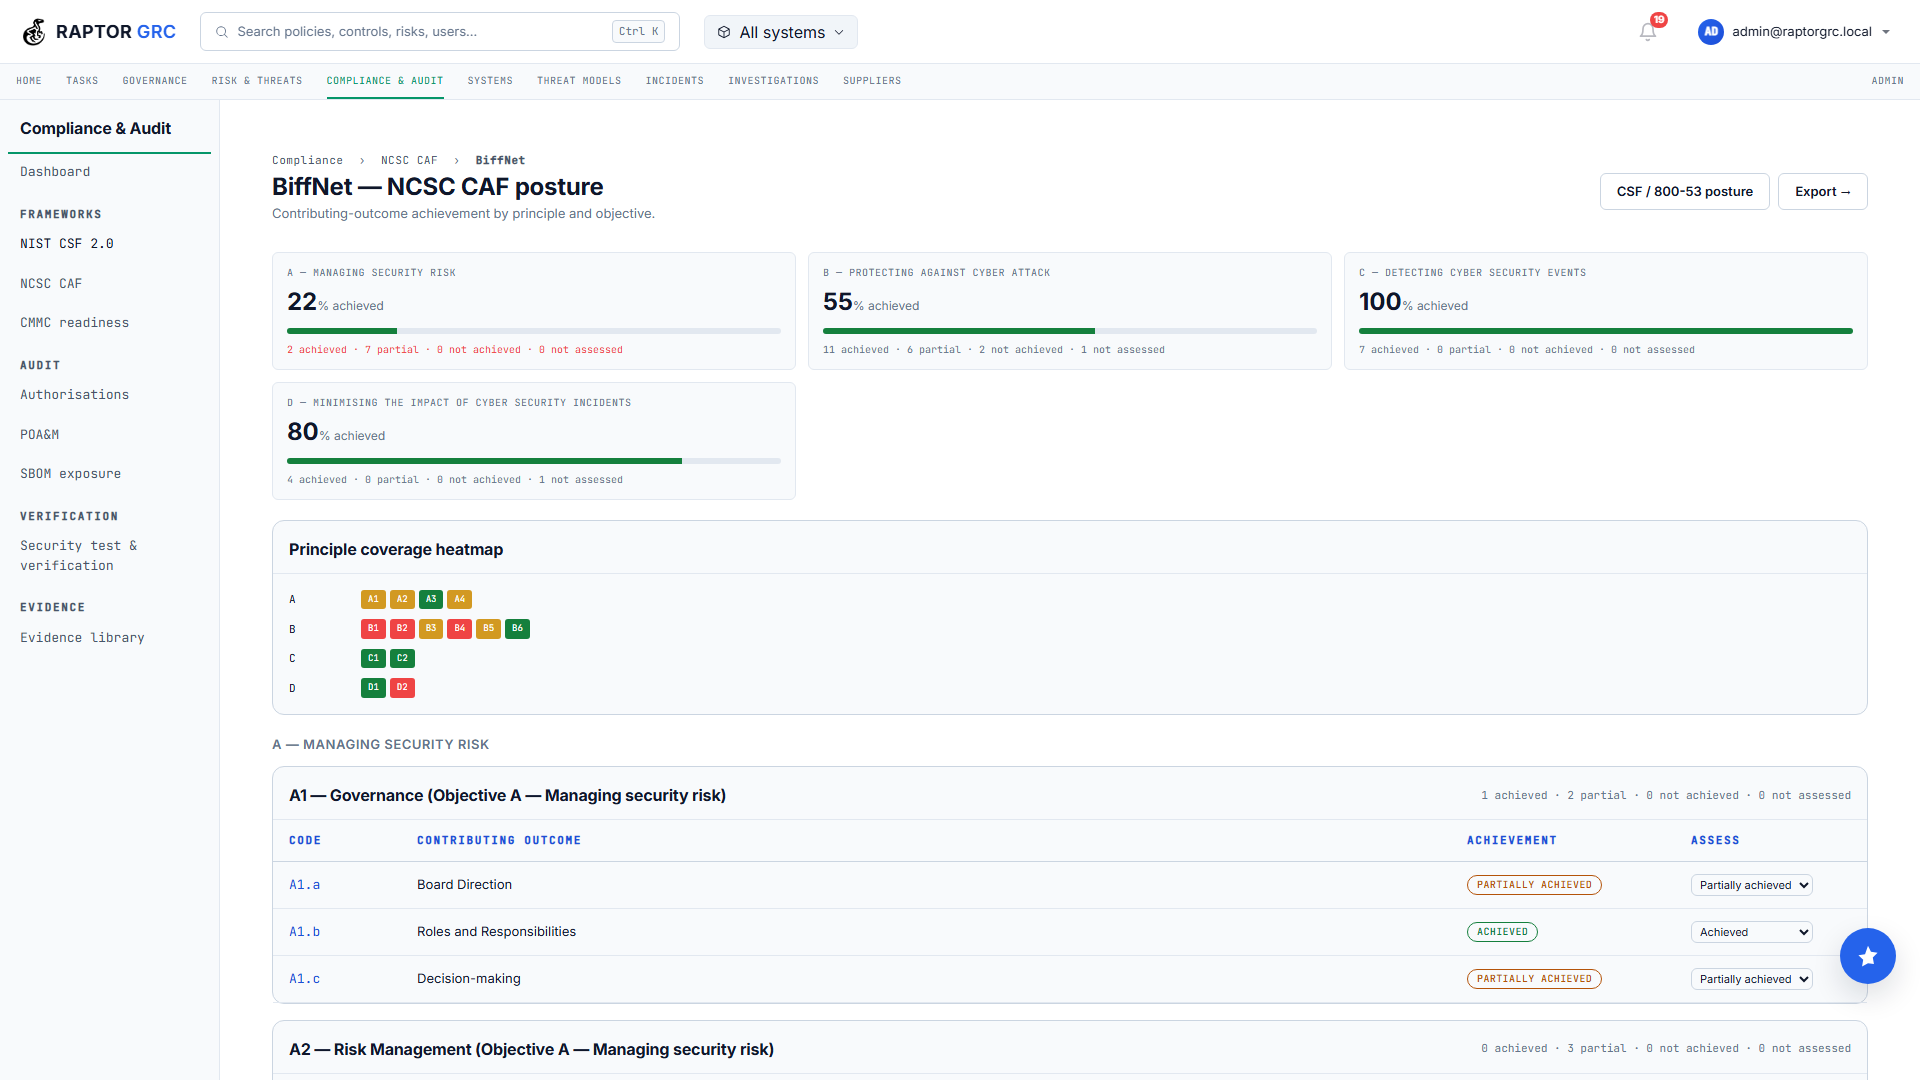Click the A4 heatmap tile
The height and width of the screenshot is (1080, 1920).
click(460, 599)
